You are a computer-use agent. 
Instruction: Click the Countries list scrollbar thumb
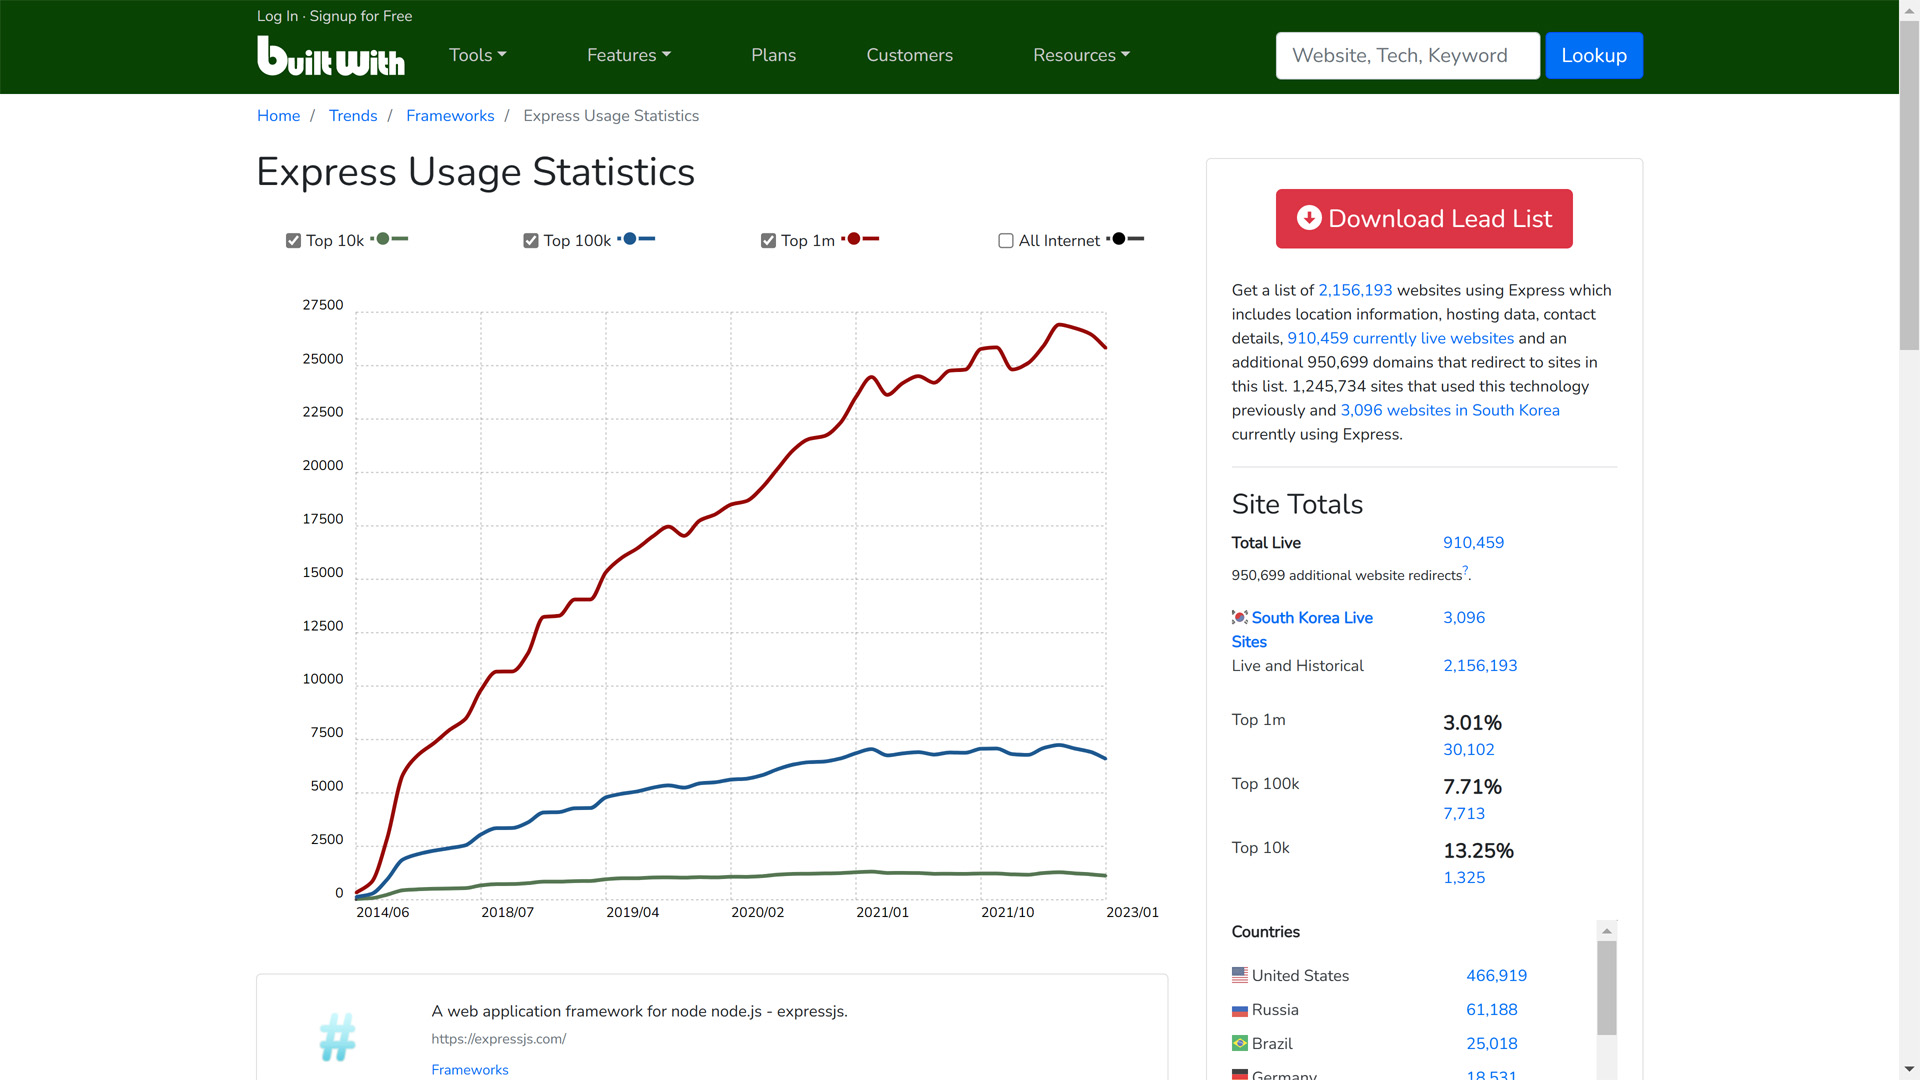pos(1607,988)
